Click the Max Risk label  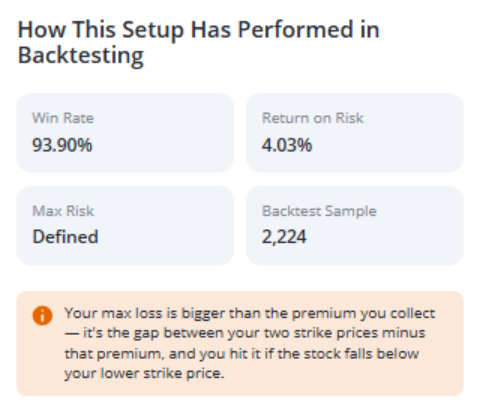coord(63,211)
